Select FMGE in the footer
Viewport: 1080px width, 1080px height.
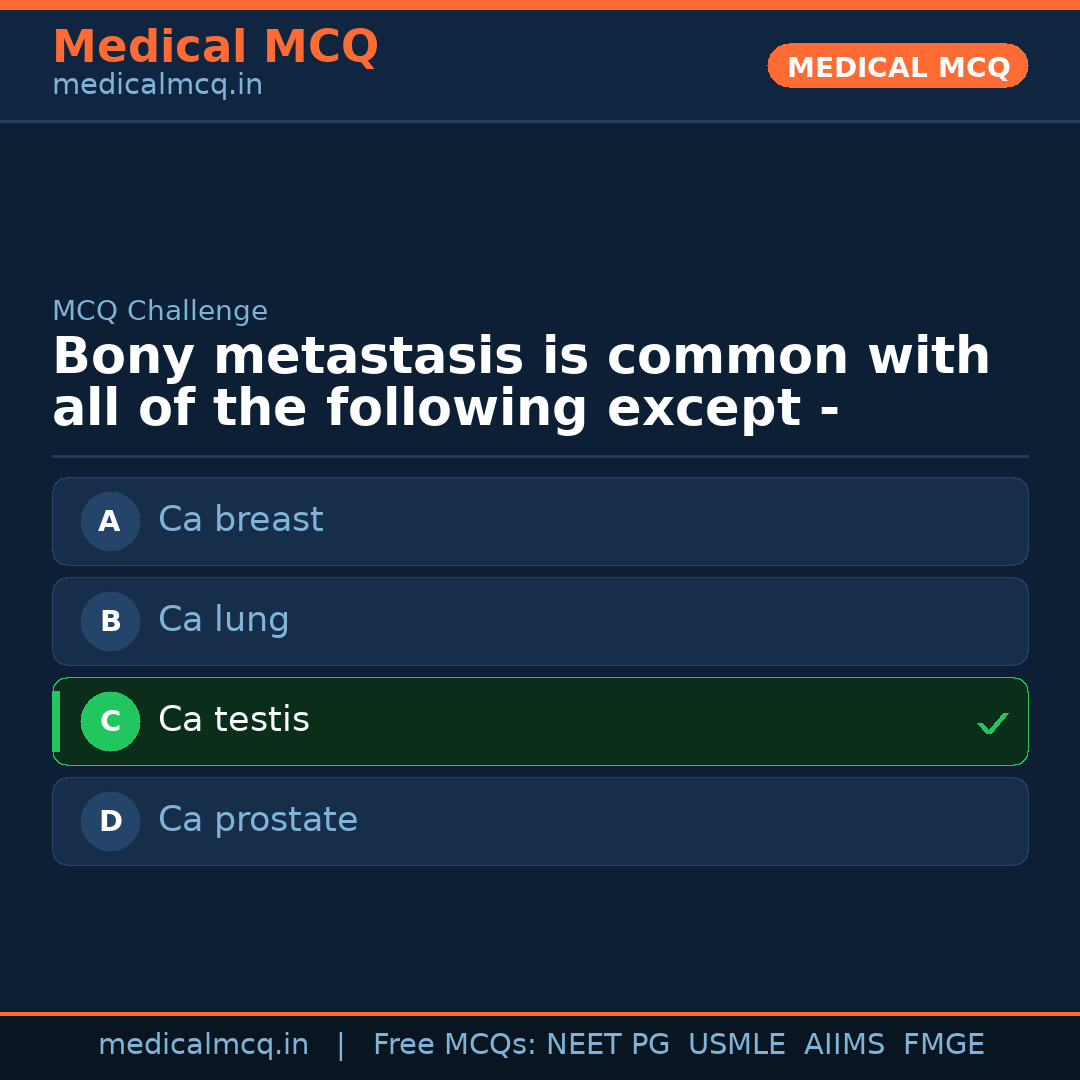pos(943,1045)
